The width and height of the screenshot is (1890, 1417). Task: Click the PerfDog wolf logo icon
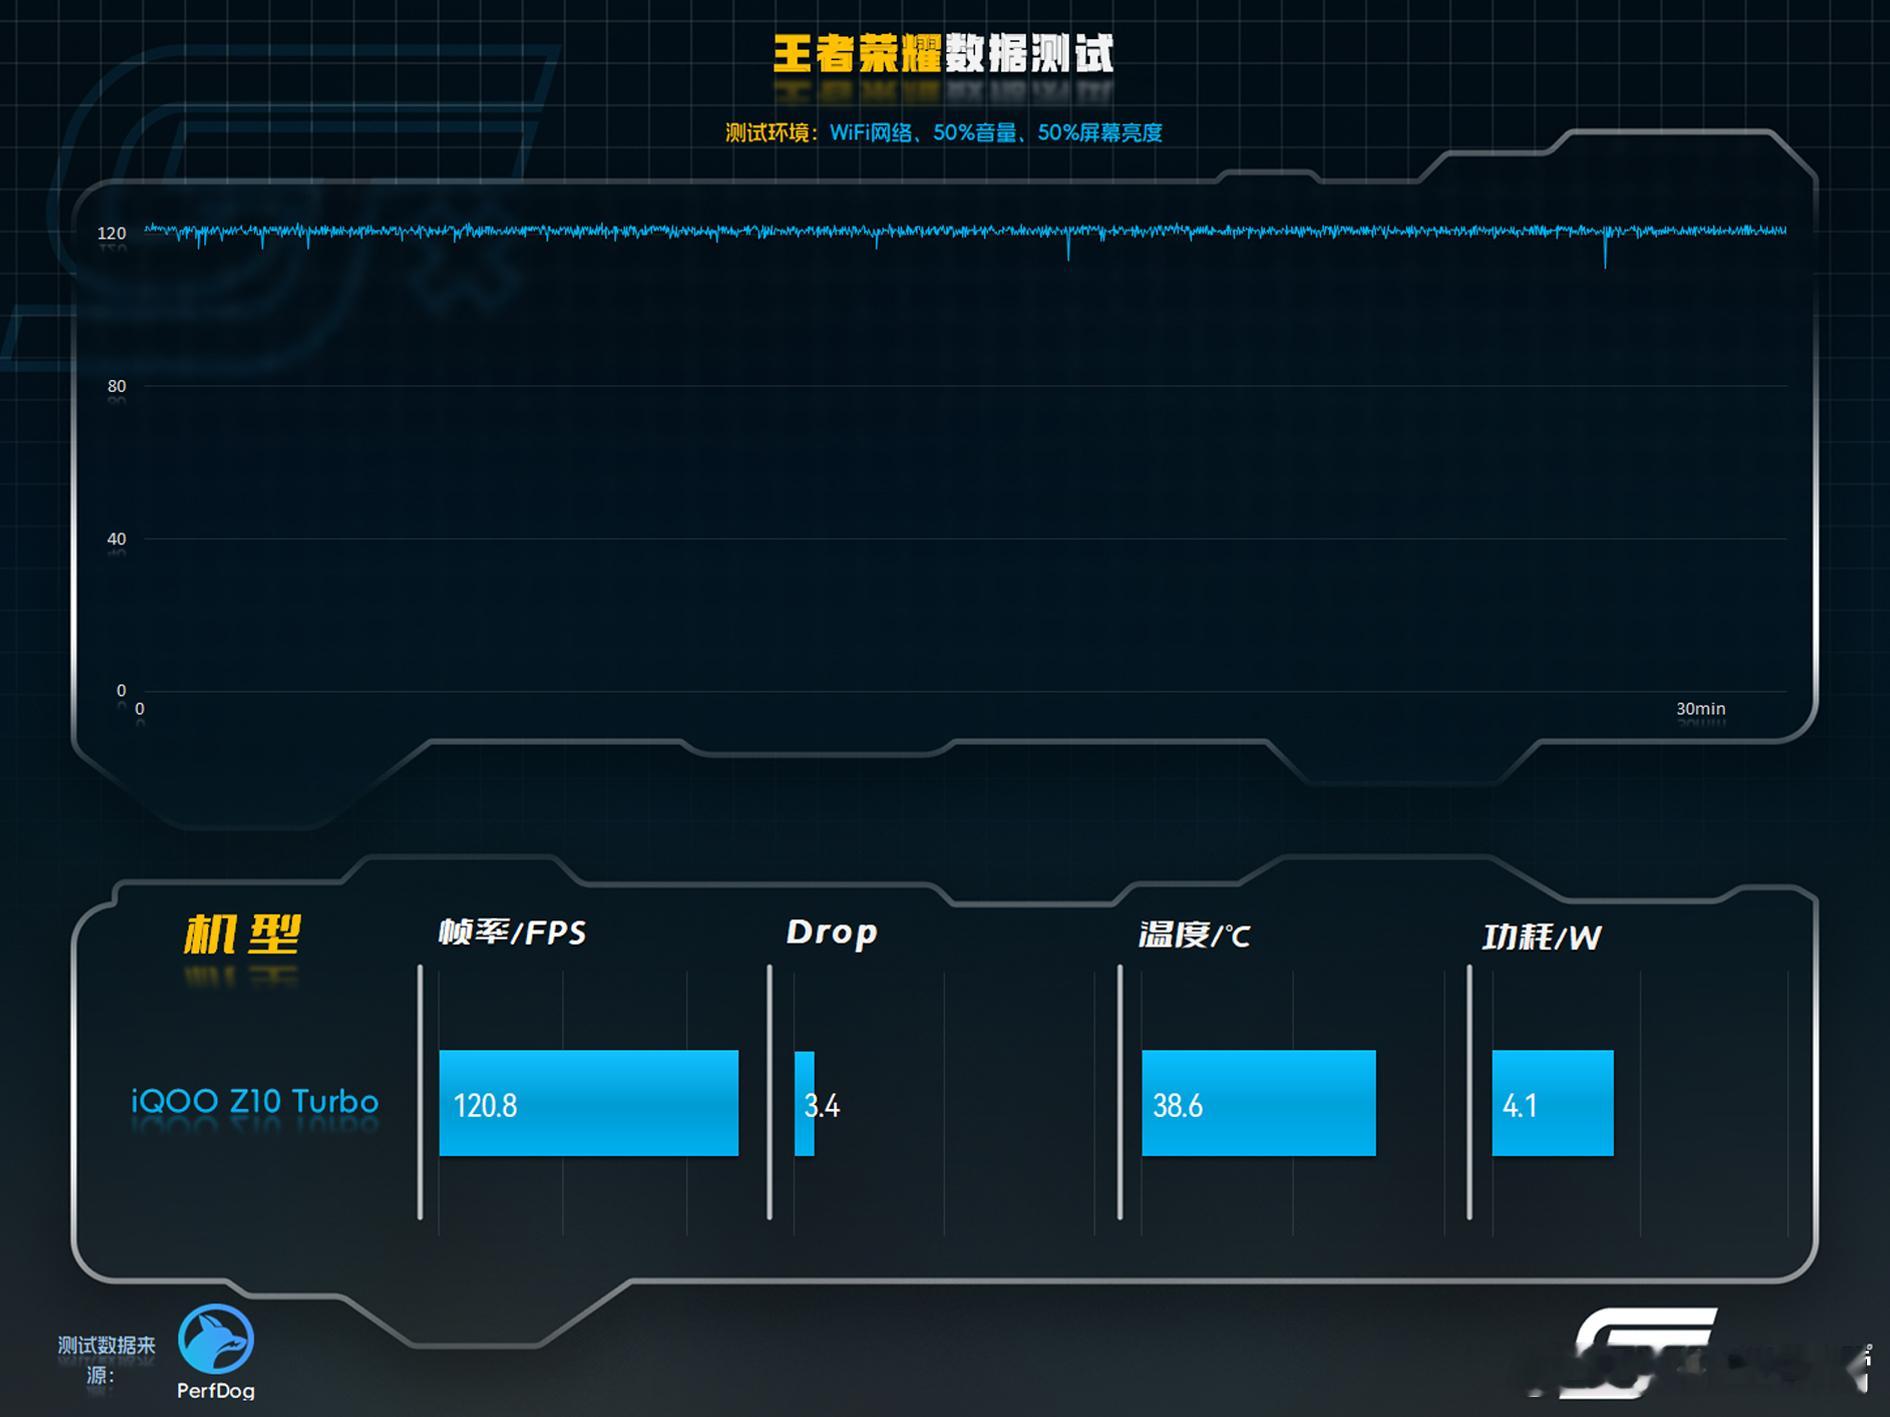[216, 1339]
